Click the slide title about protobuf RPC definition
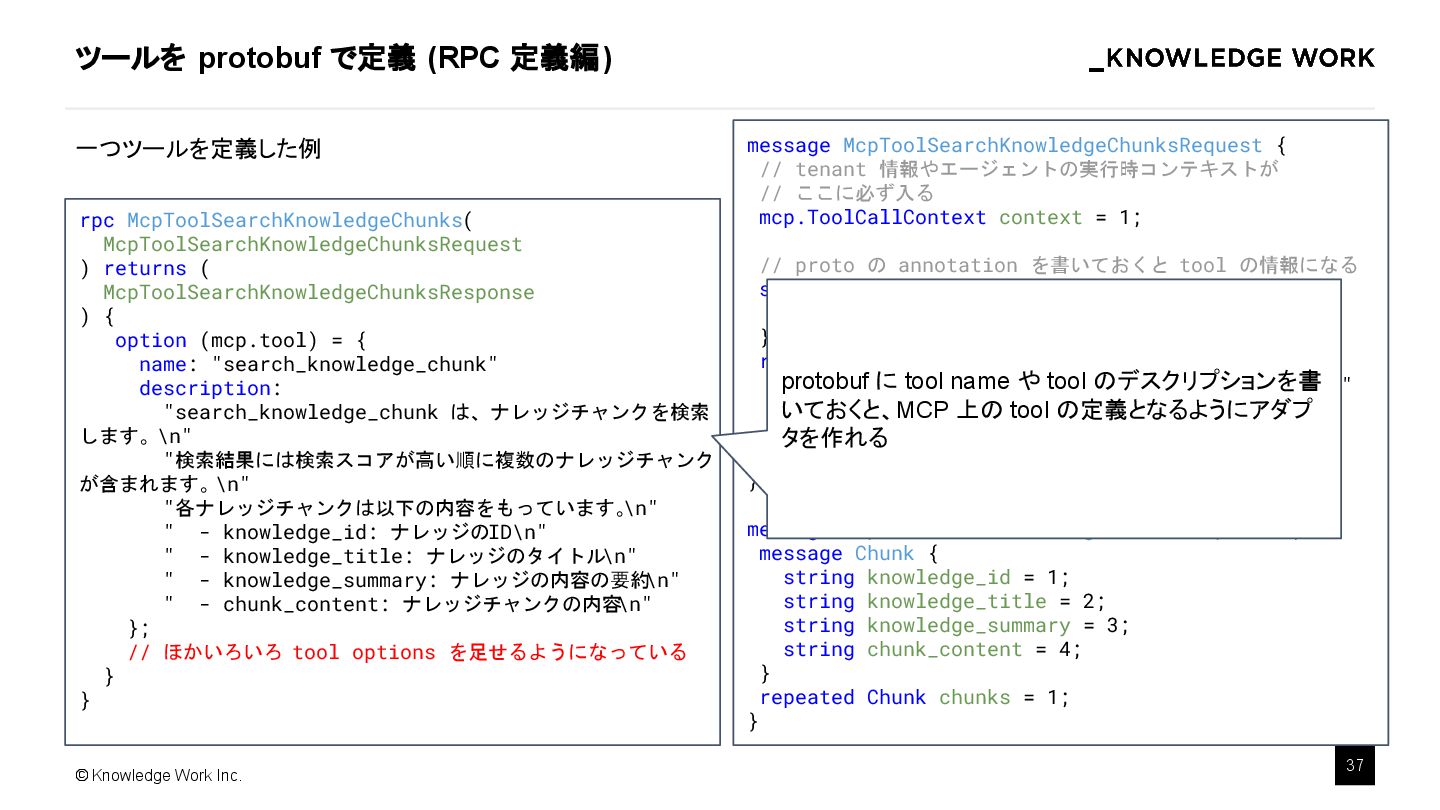This screenshot has height=810, width=1440. 344,60
